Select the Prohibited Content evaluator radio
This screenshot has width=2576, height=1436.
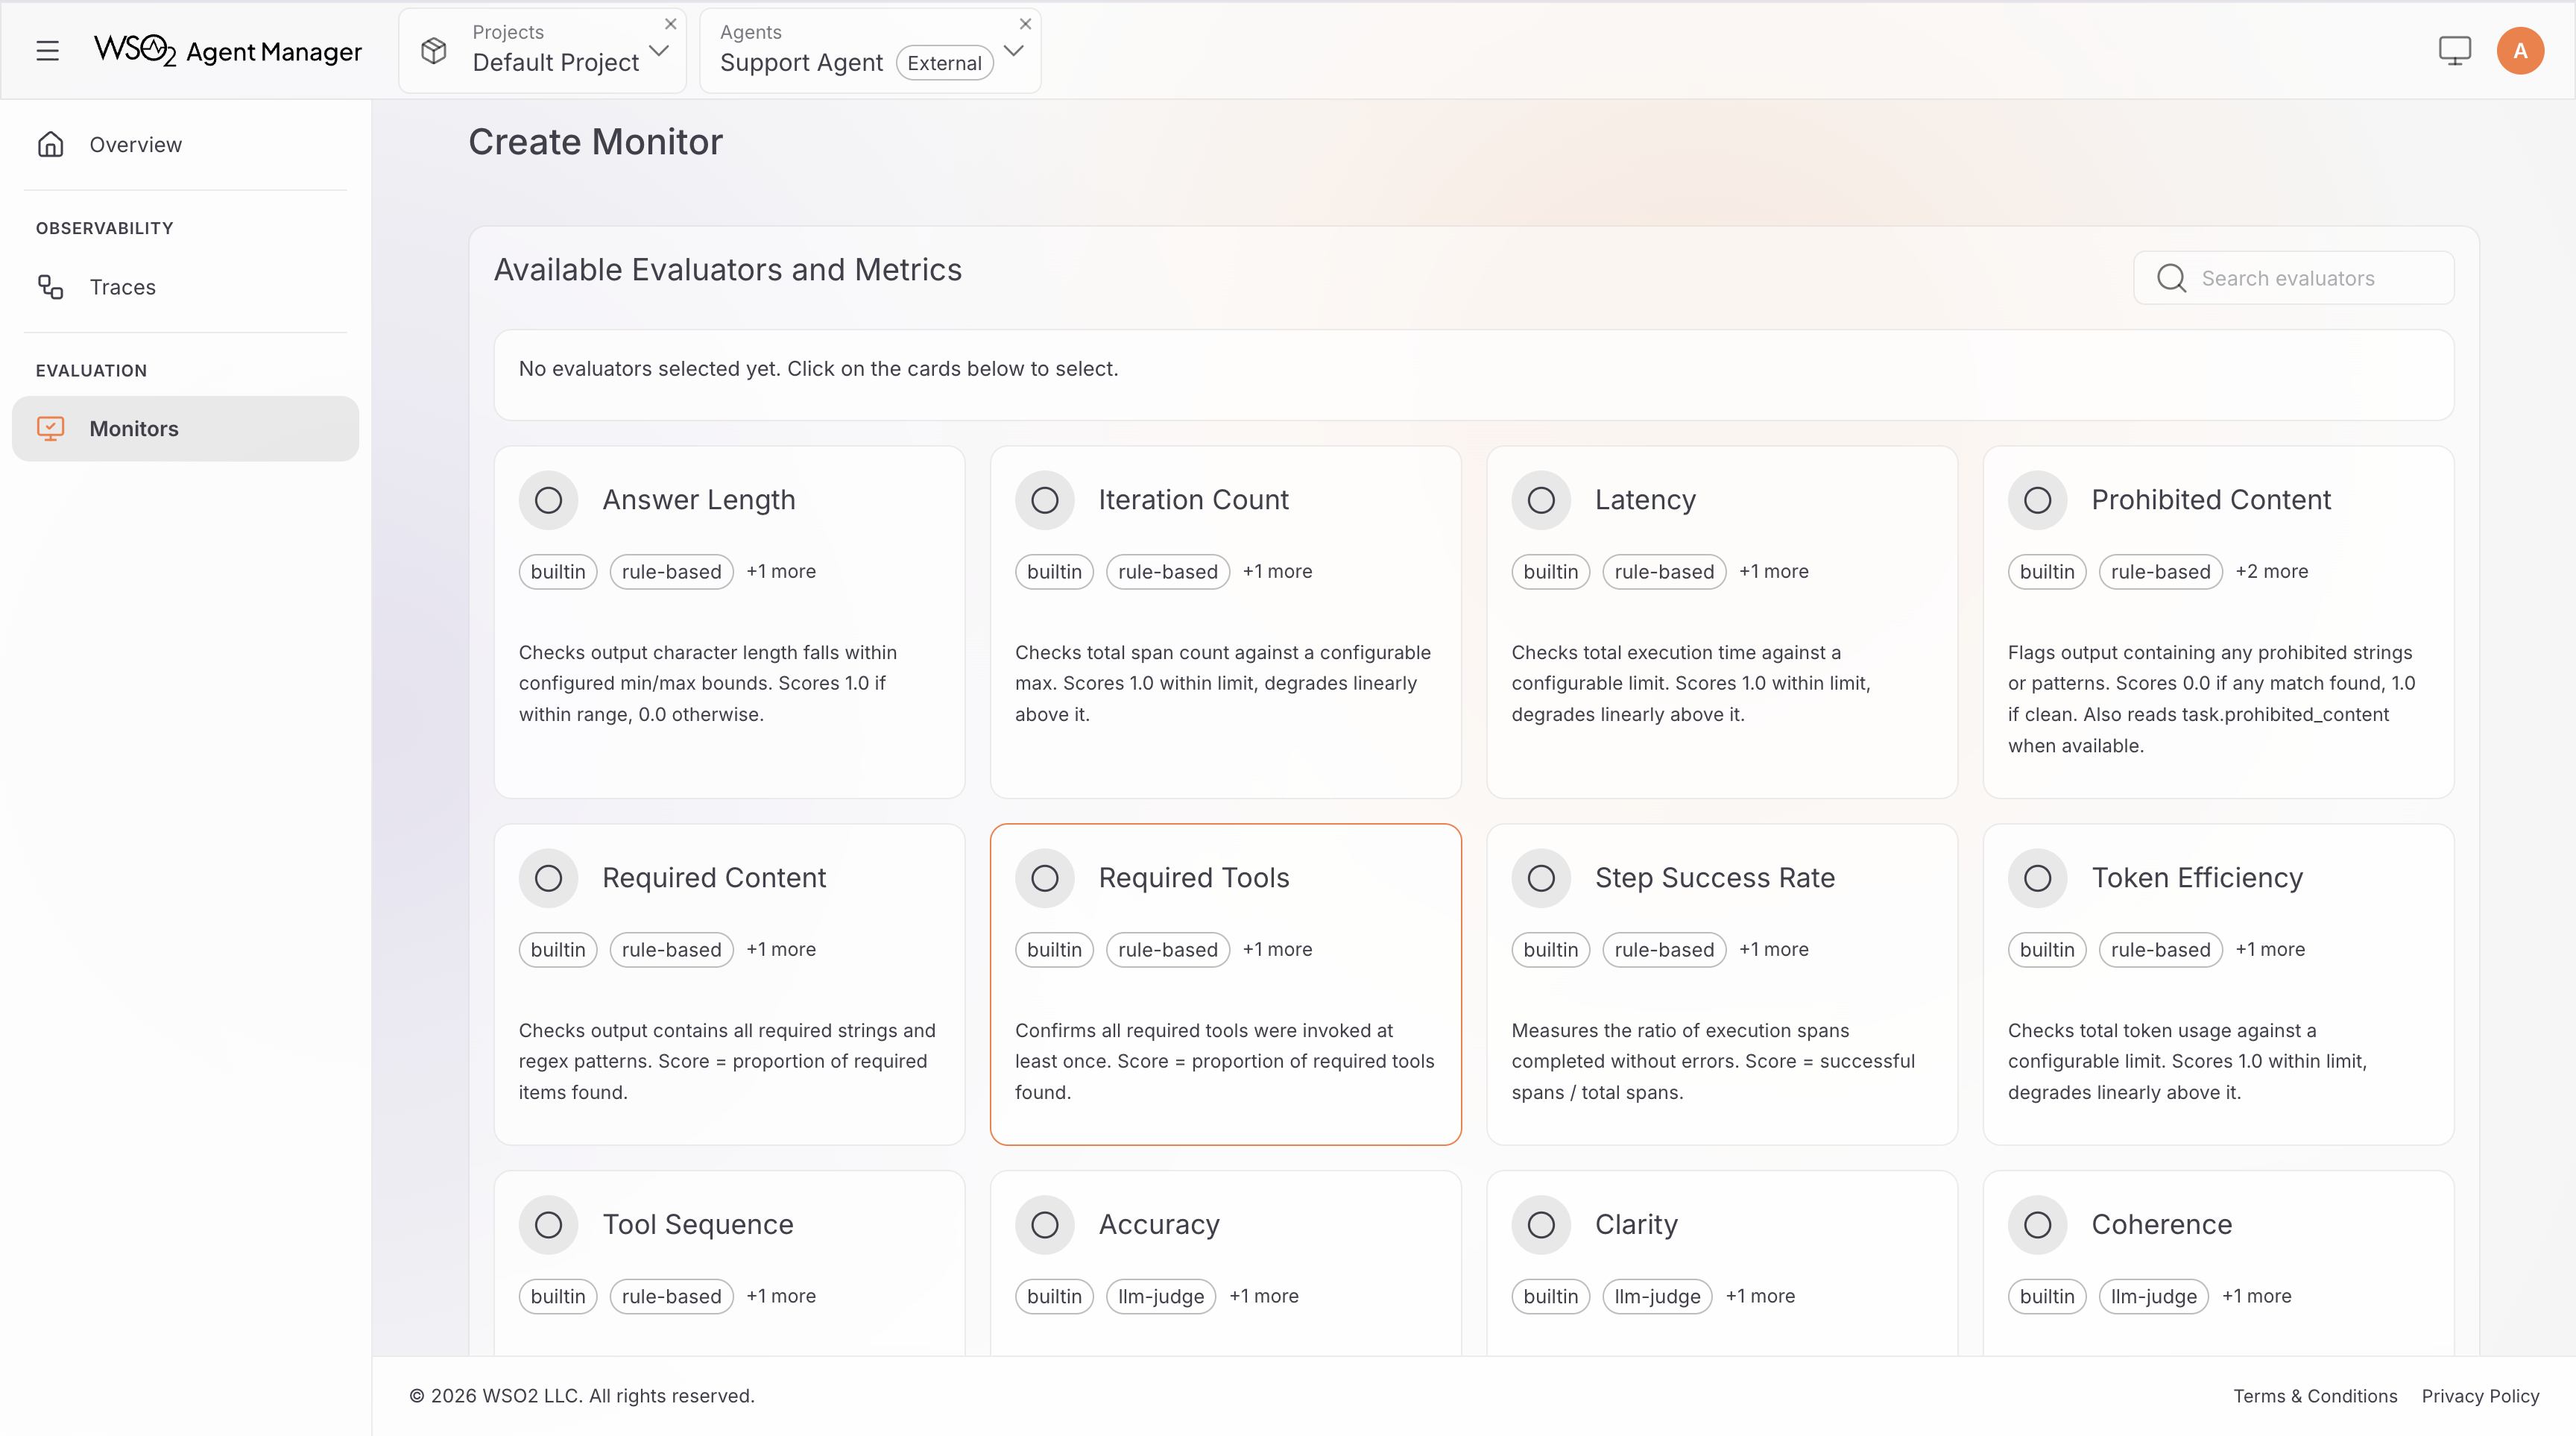coord(2037,500)
